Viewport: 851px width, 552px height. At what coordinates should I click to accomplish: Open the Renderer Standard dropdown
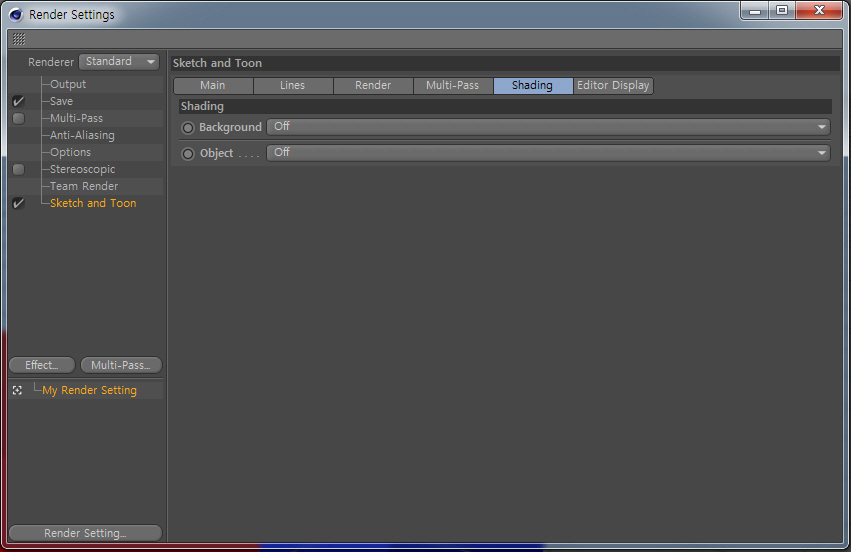pos(119,62)
